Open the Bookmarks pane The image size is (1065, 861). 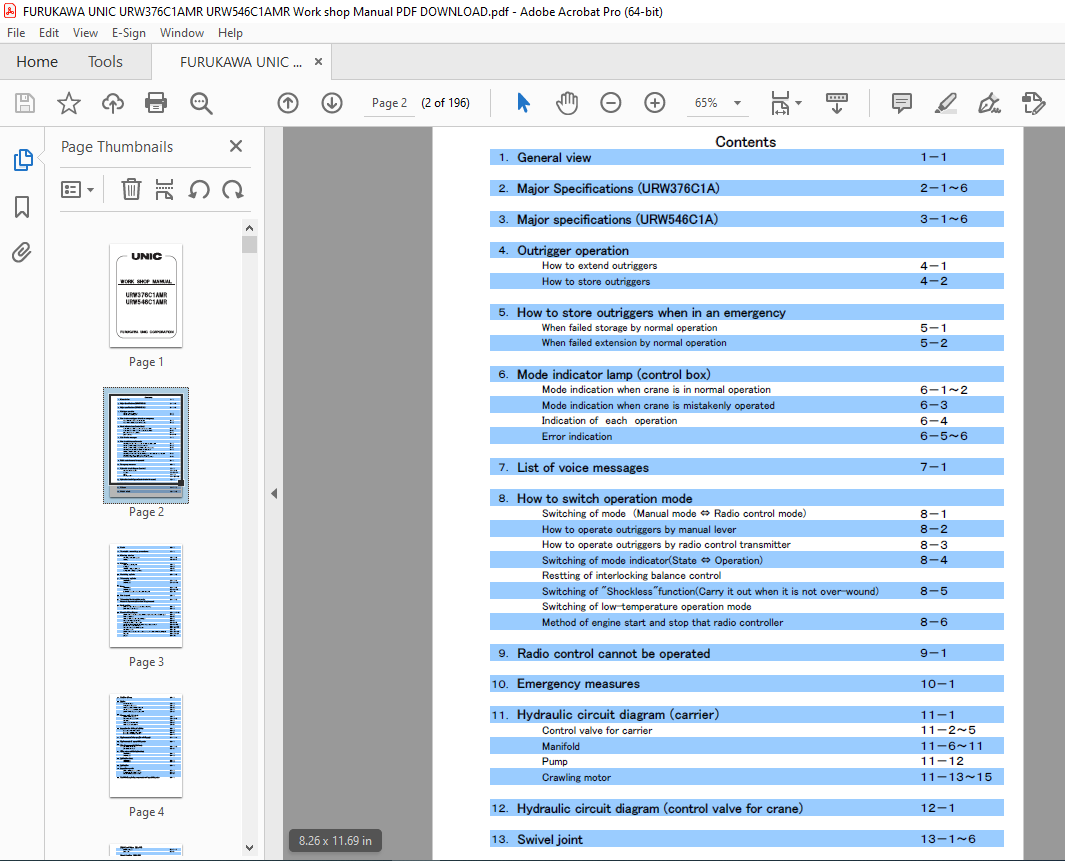22,206
